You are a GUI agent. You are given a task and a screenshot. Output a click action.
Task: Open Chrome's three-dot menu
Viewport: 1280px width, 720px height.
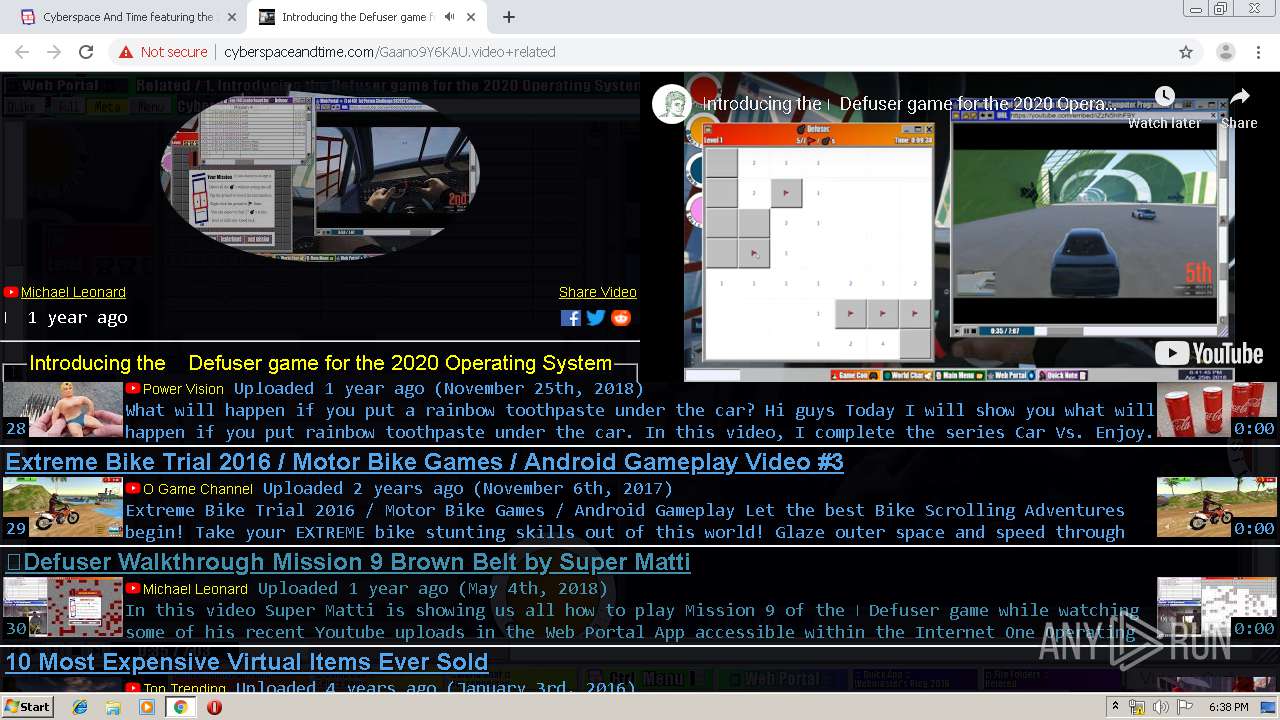point(1258,52)
